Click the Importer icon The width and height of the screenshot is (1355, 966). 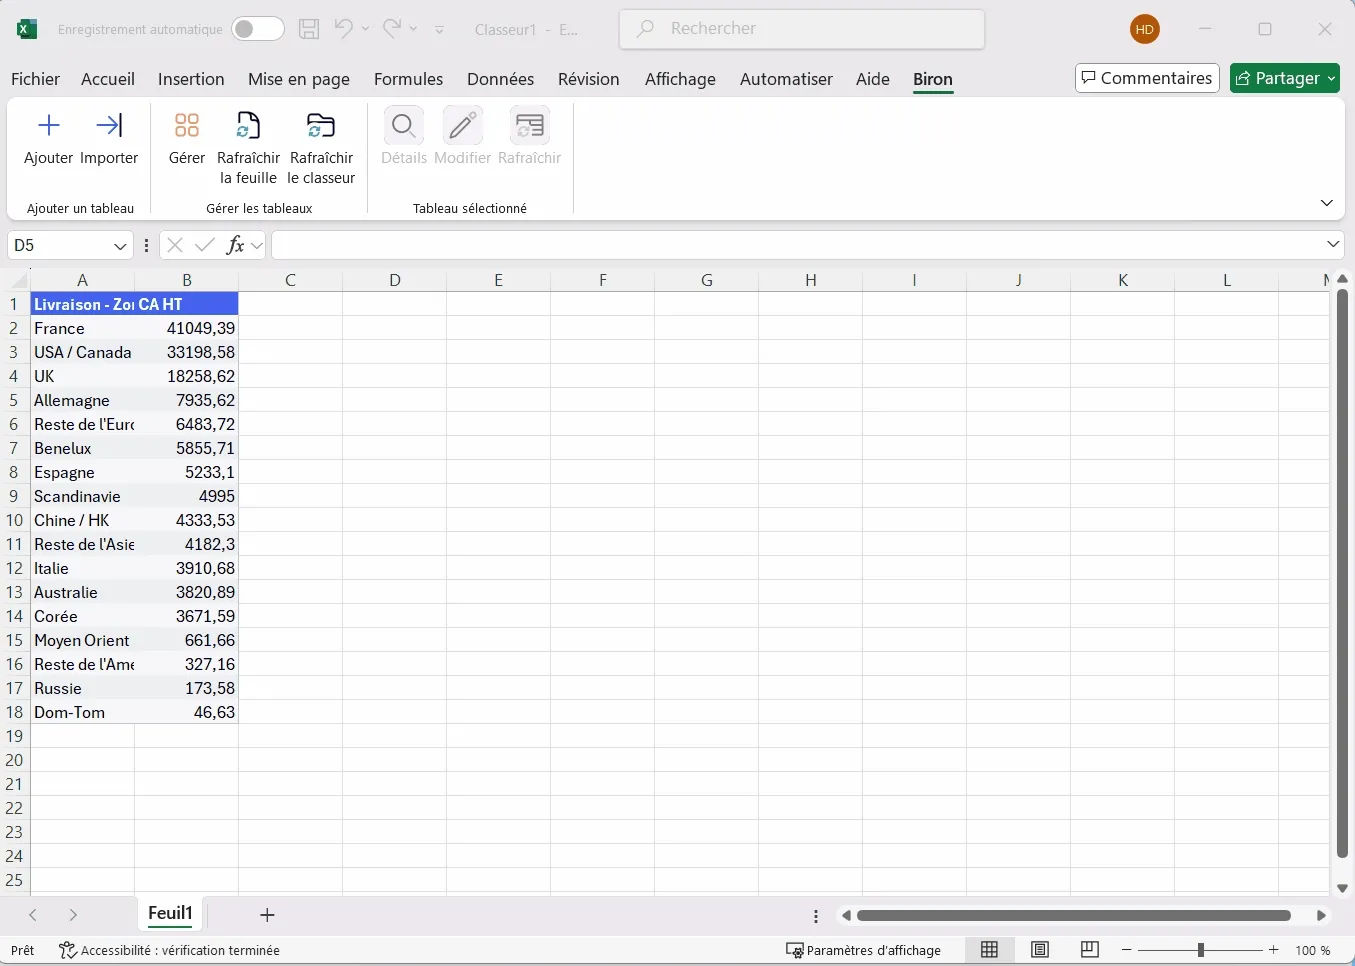pos(109,126)
